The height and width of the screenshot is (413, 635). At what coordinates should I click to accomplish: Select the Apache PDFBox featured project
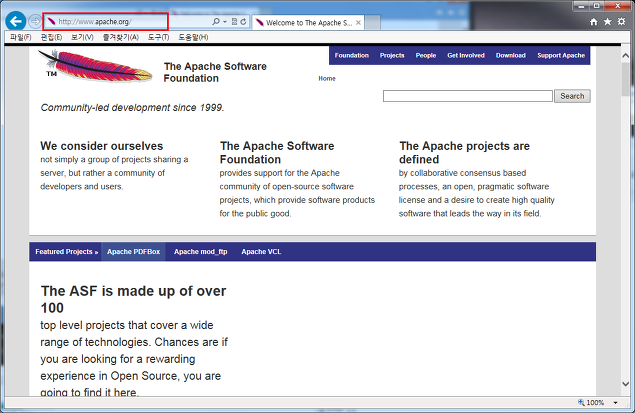pos(133,251)
